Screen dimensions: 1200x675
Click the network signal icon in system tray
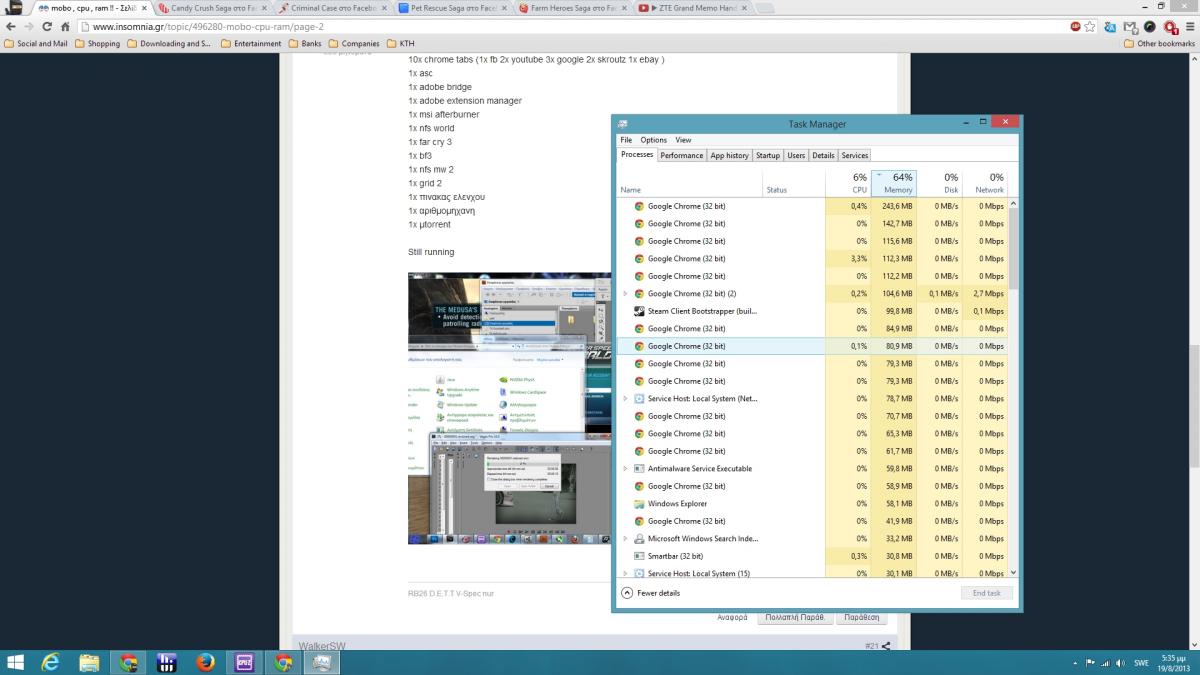pos(1104,662)
